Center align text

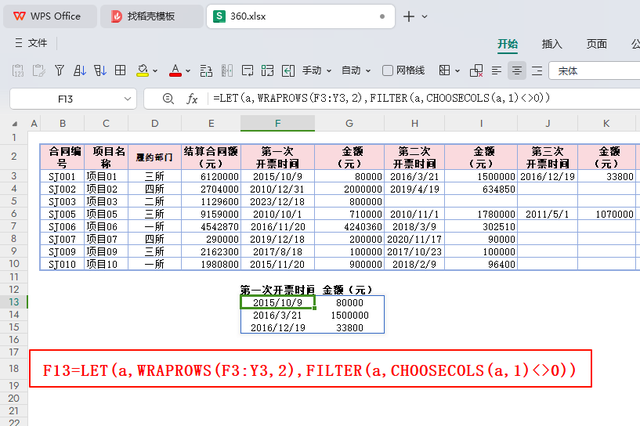pos(517,71)
